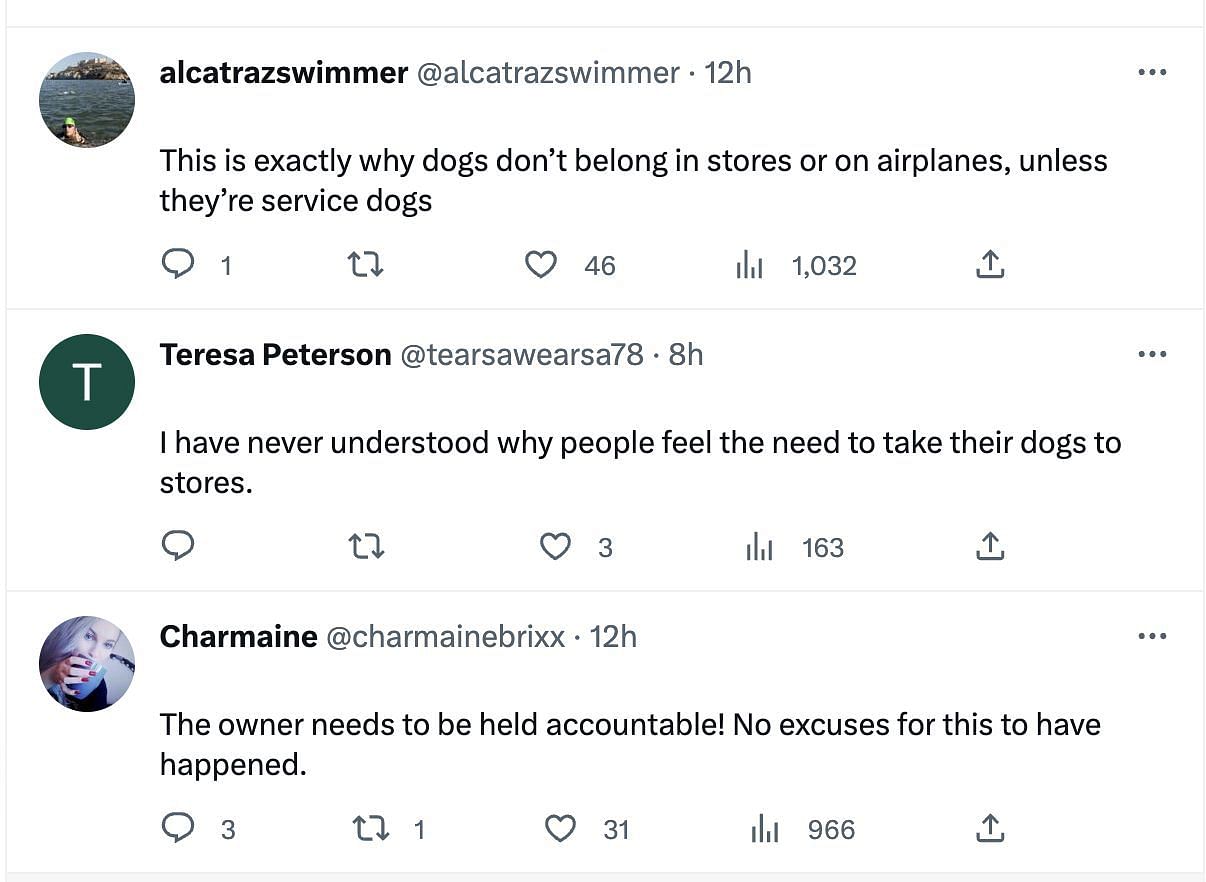The image size is (1206, 882).
Task: Open more options on Charmaine's tweet
Action: click(x=1152, y=637)
